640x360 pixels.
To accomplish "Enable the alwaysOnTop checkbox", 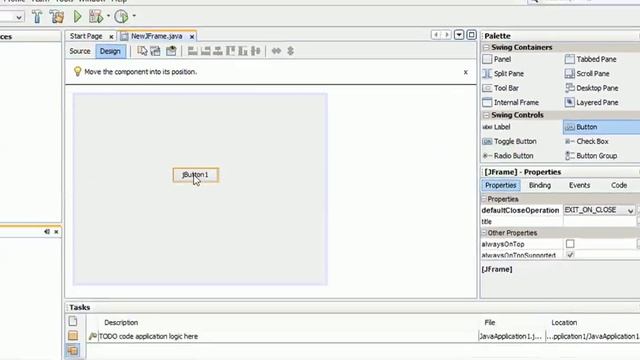I will point(570,244).
